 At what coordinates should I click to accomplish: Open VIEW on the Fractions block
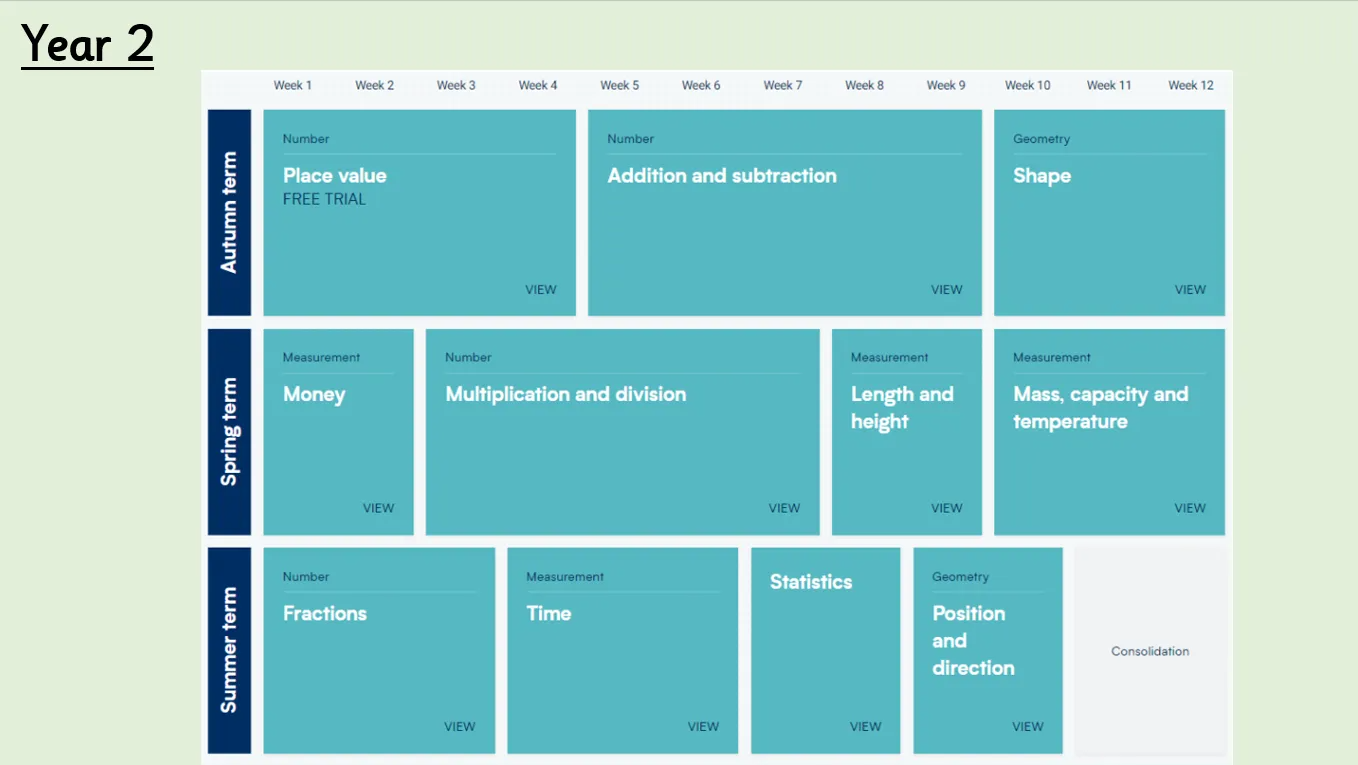click(459, 727)
